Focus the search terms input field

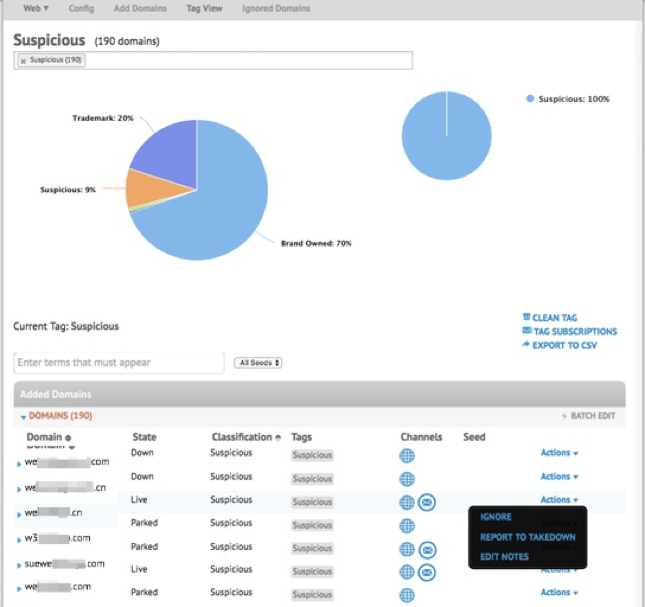pos(119,363)
